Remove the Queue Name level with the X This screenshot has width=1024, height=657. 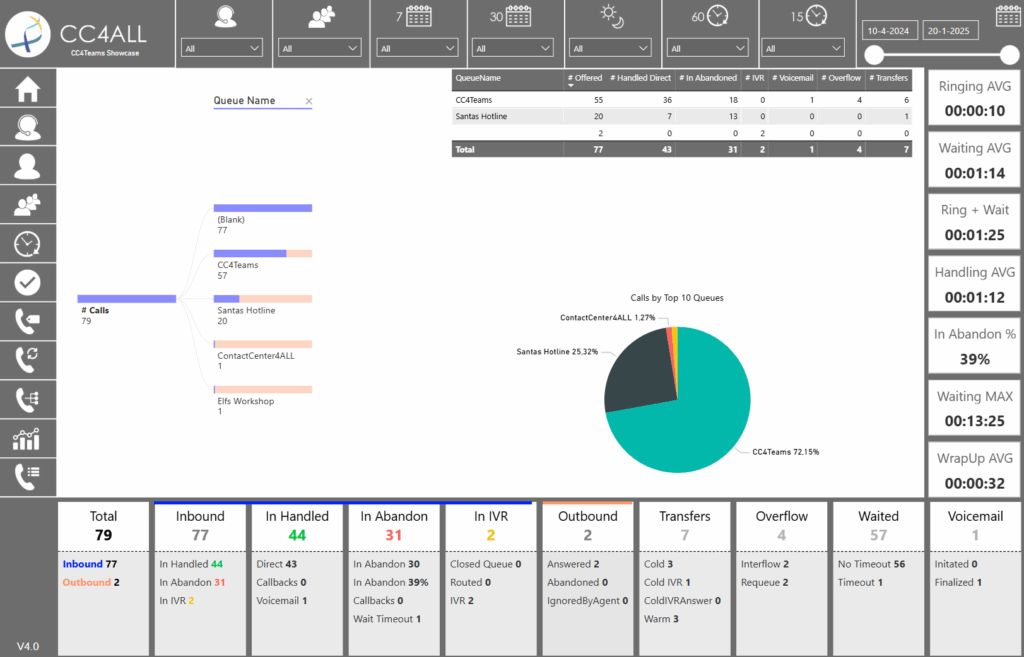tap(309, 101)
